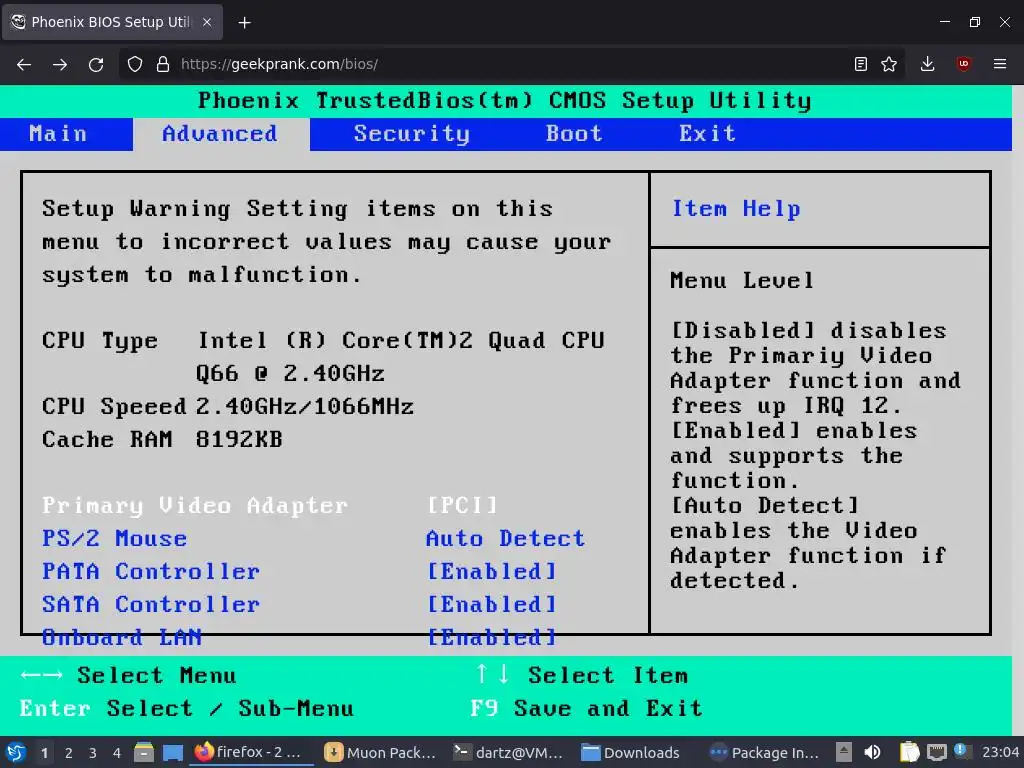
Task: Open removable media eject tray icon
Action: tap(844, 752)
